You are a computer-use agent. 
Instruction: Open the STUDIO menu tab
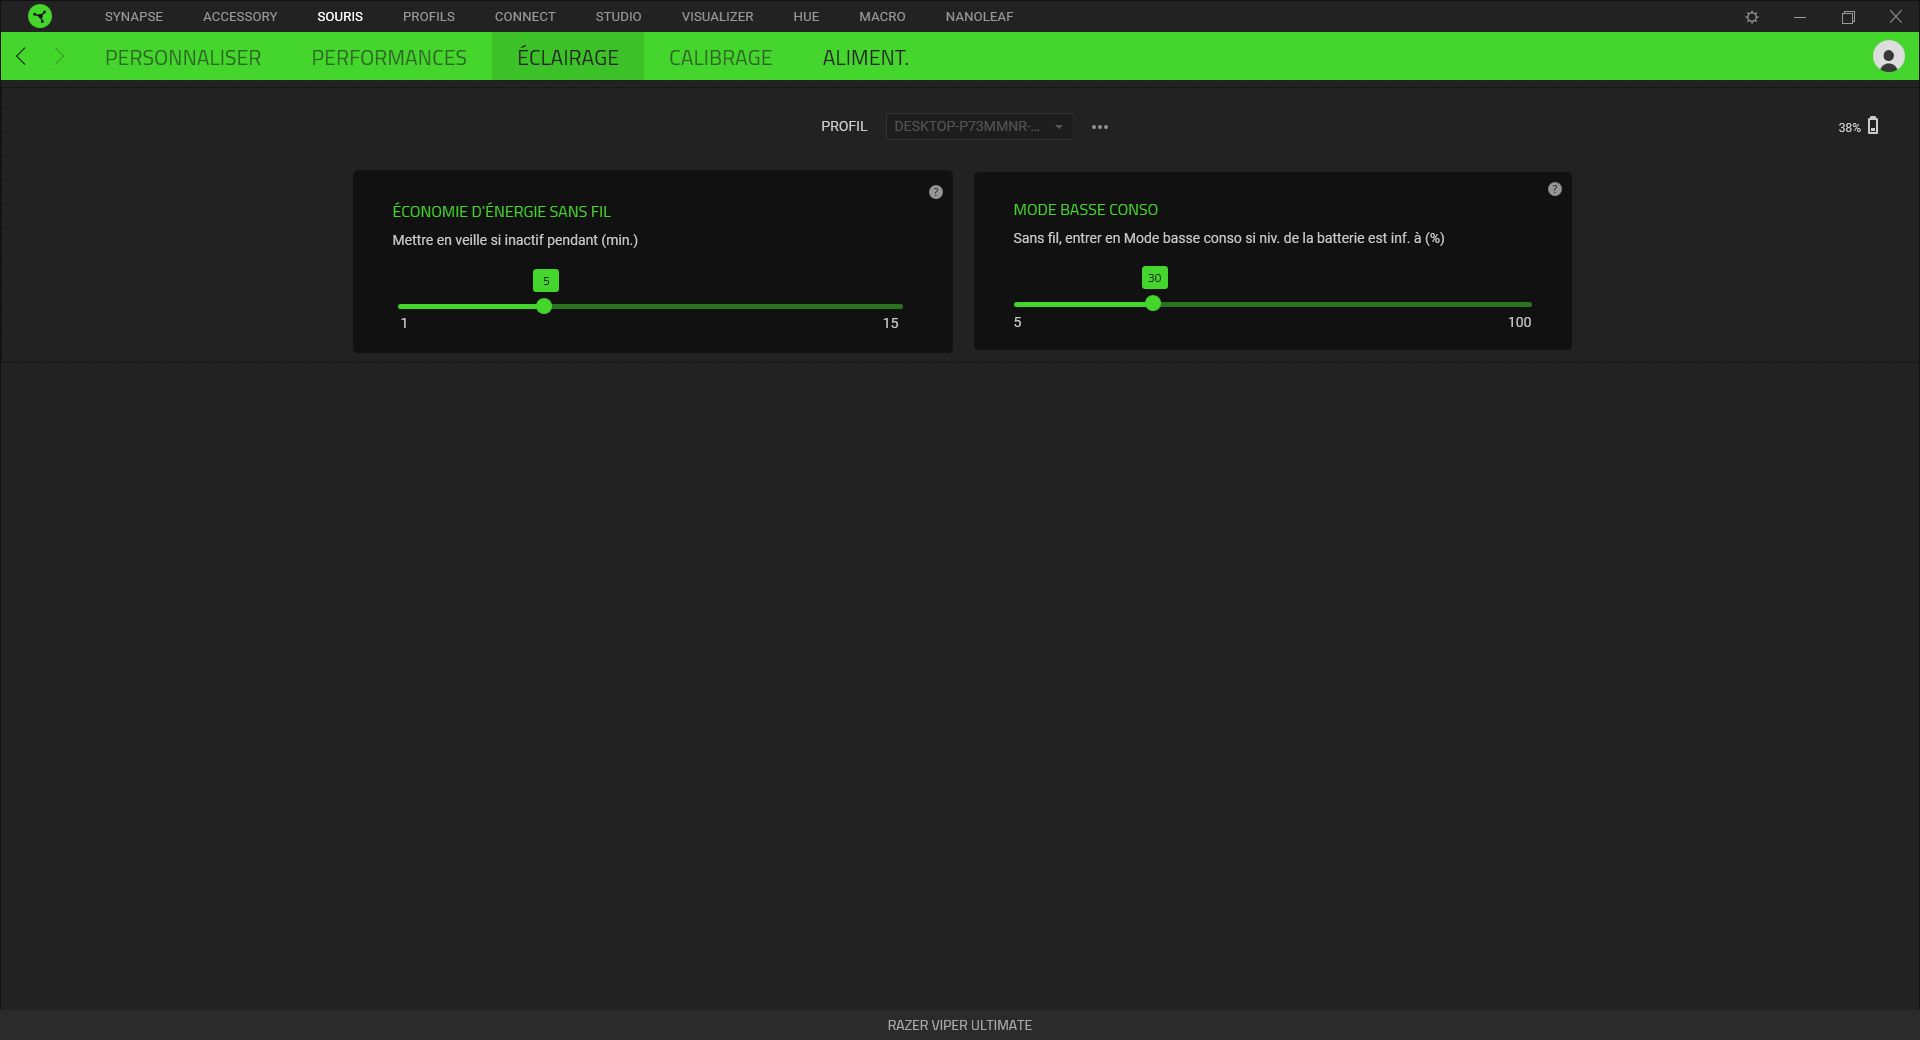point(618,17)
